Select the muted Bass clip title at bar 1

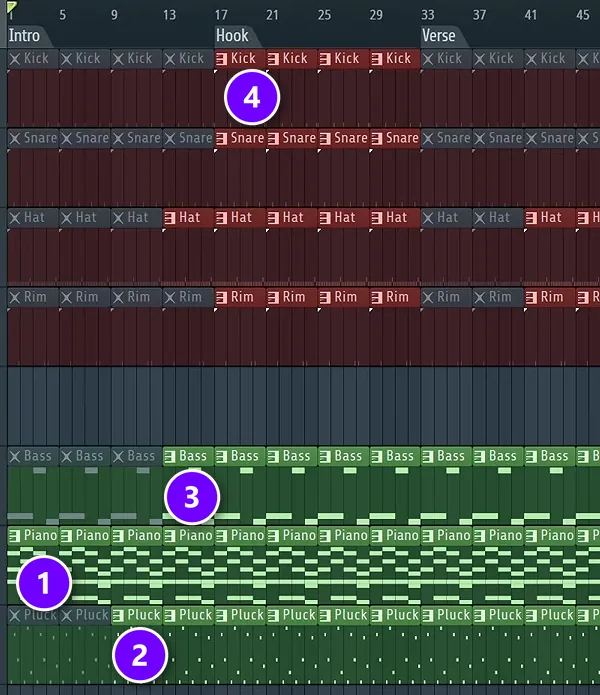38,456
